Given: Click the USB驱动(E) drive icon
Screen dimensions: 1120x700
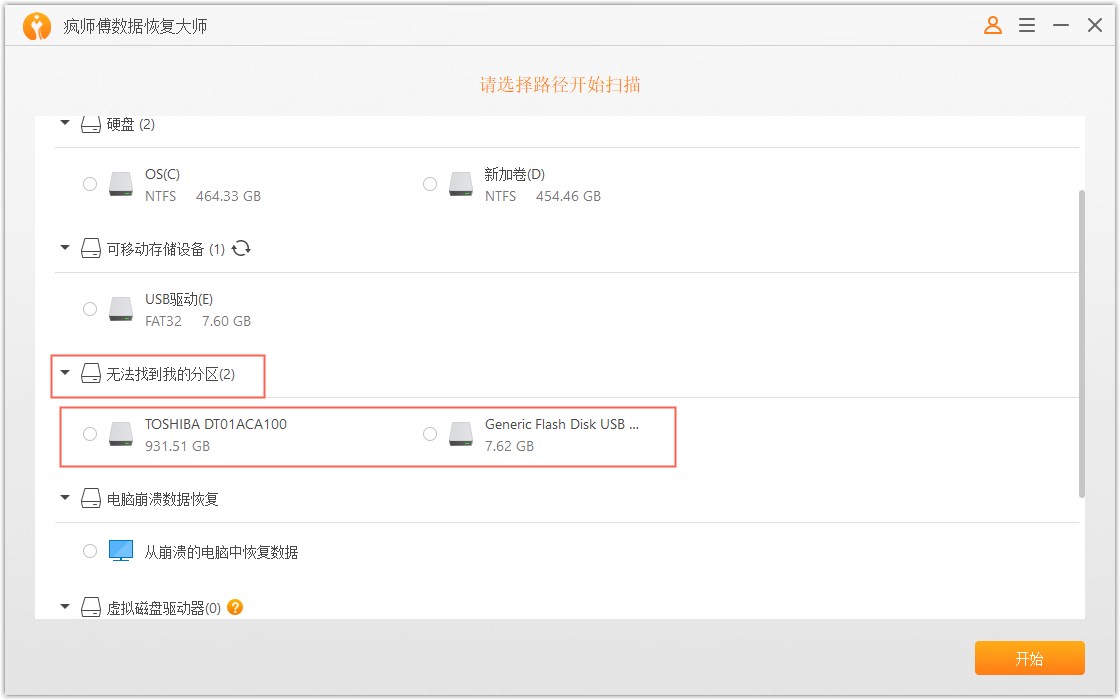Looking at the screenshot, I should click(121, 309).
